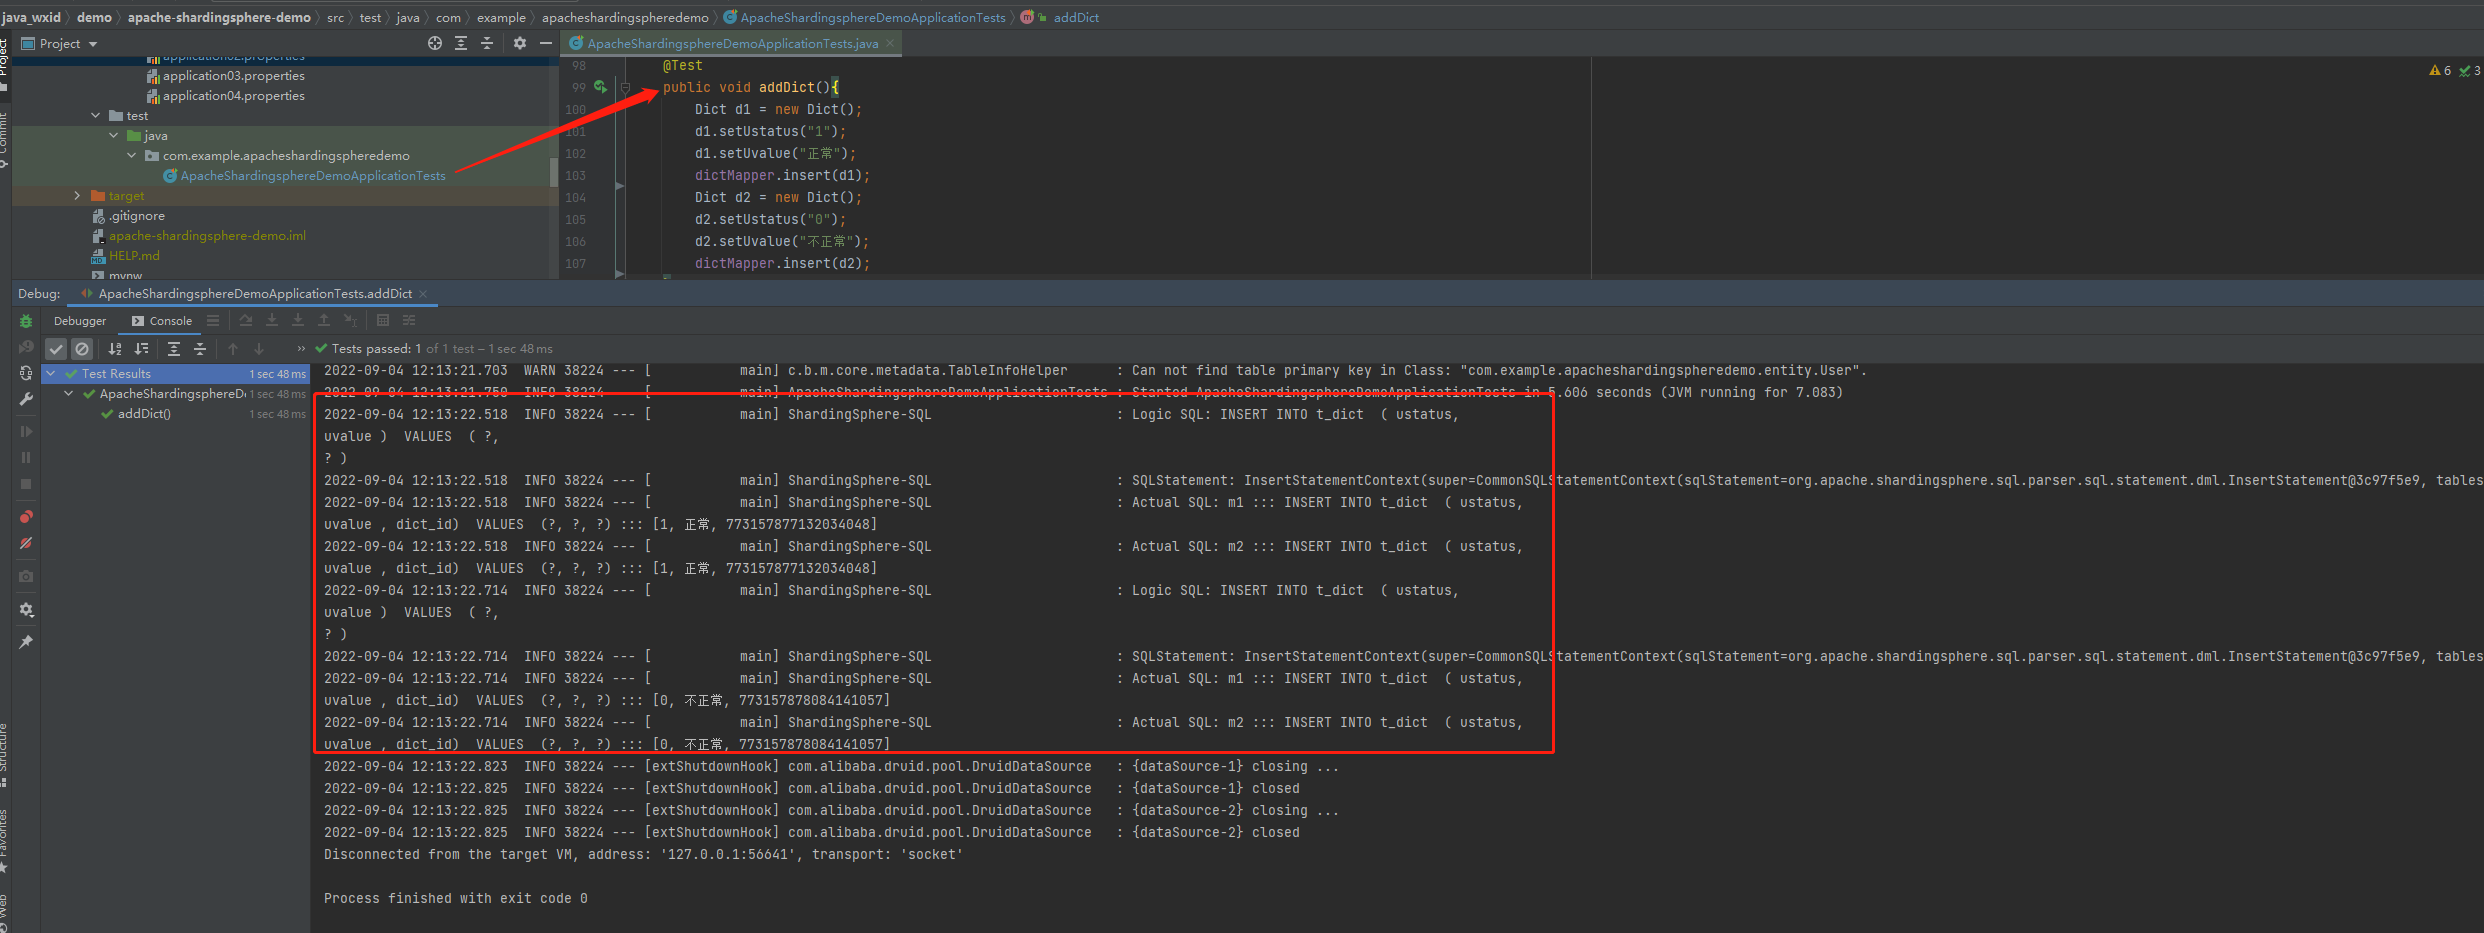Click run test gutter icon at line 99
This screenshot has width=2484, height=933.
click(x=600, y=87)
